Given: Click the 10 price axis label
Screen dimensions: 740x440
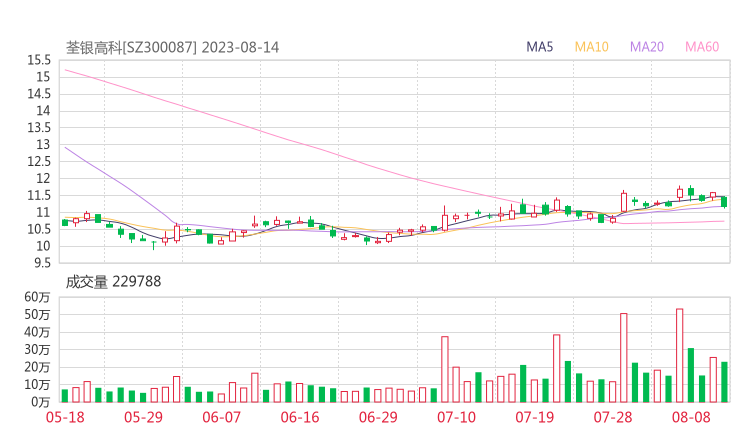Looking at the screenshot, I should (43, 246).
